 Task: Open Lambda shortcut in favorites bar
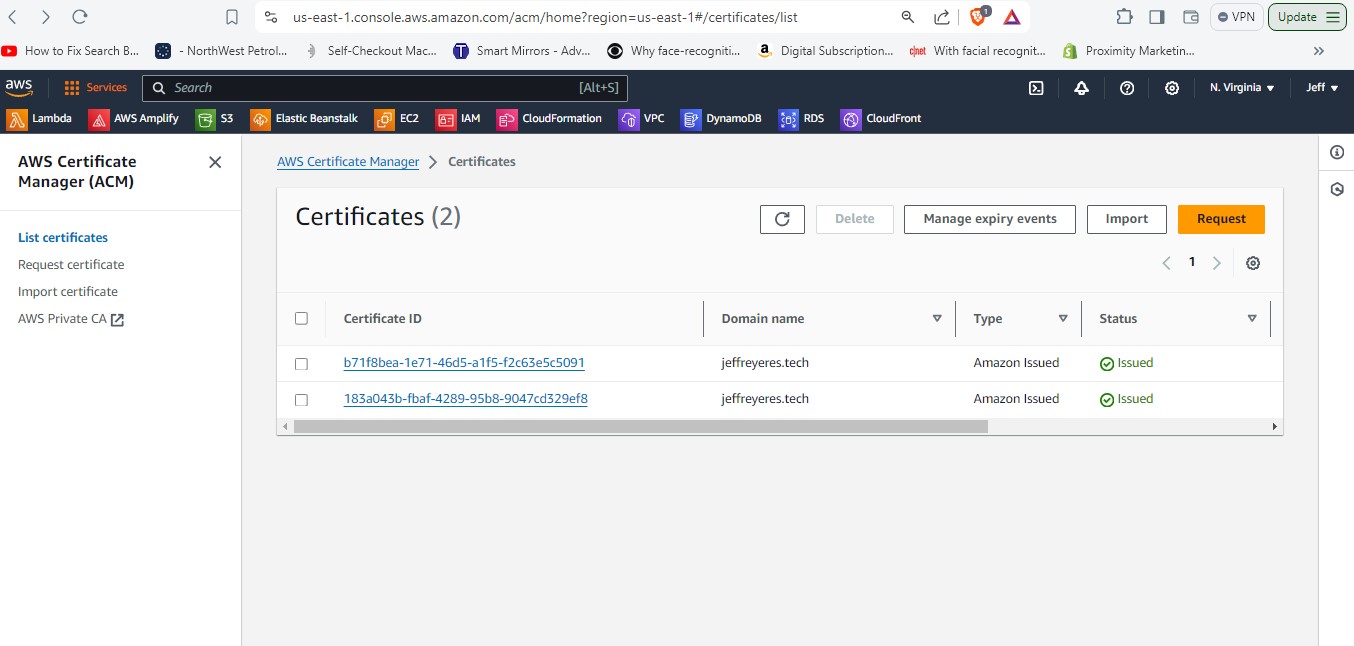[40, 119]
